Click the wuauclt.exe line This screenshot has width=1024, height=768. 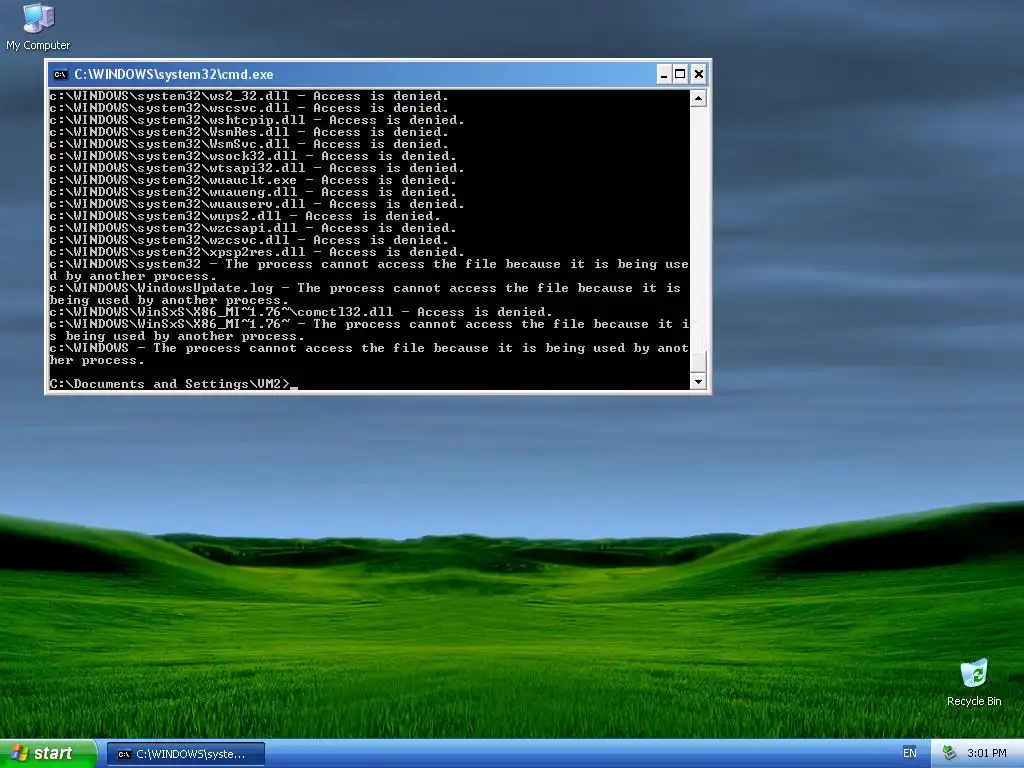(x=253, y=180)
